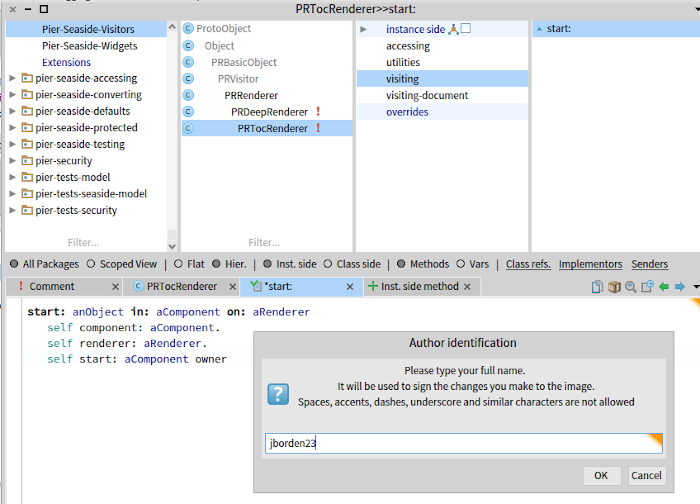Click the folder icon of pier-security

point(27,161)
